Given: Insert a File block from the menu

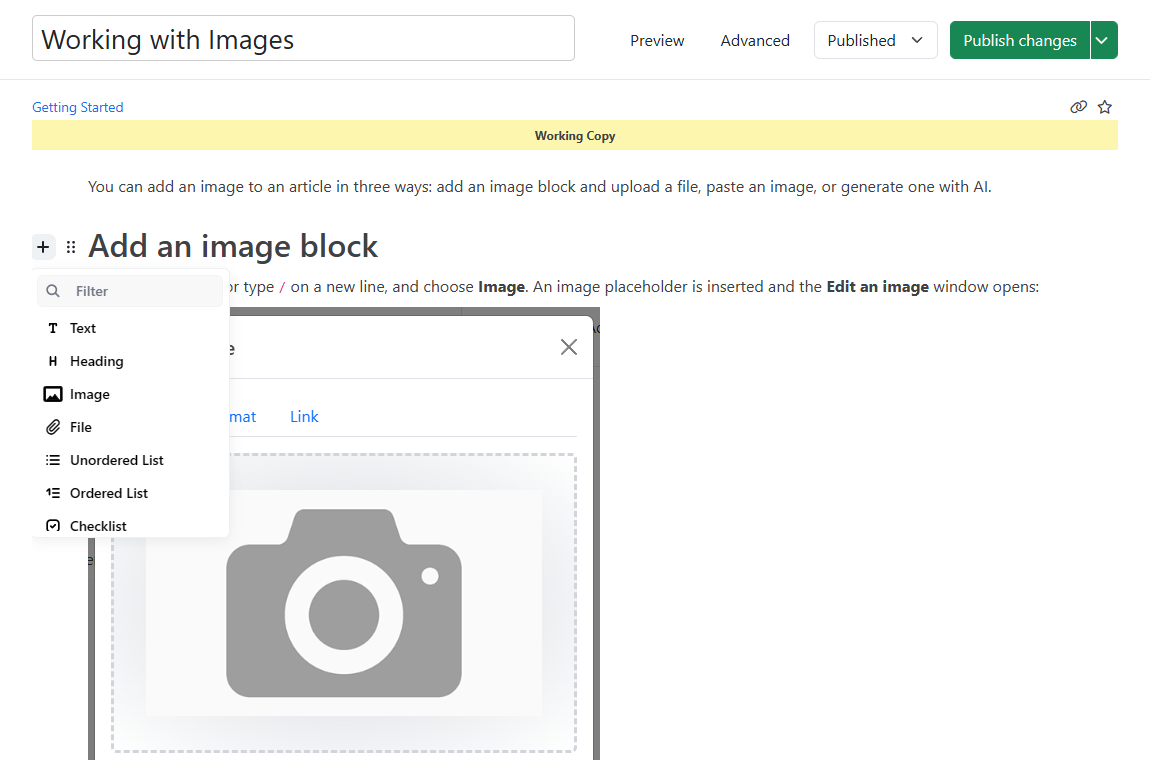Looking at the screenshot, I should [x=131, y=427].
